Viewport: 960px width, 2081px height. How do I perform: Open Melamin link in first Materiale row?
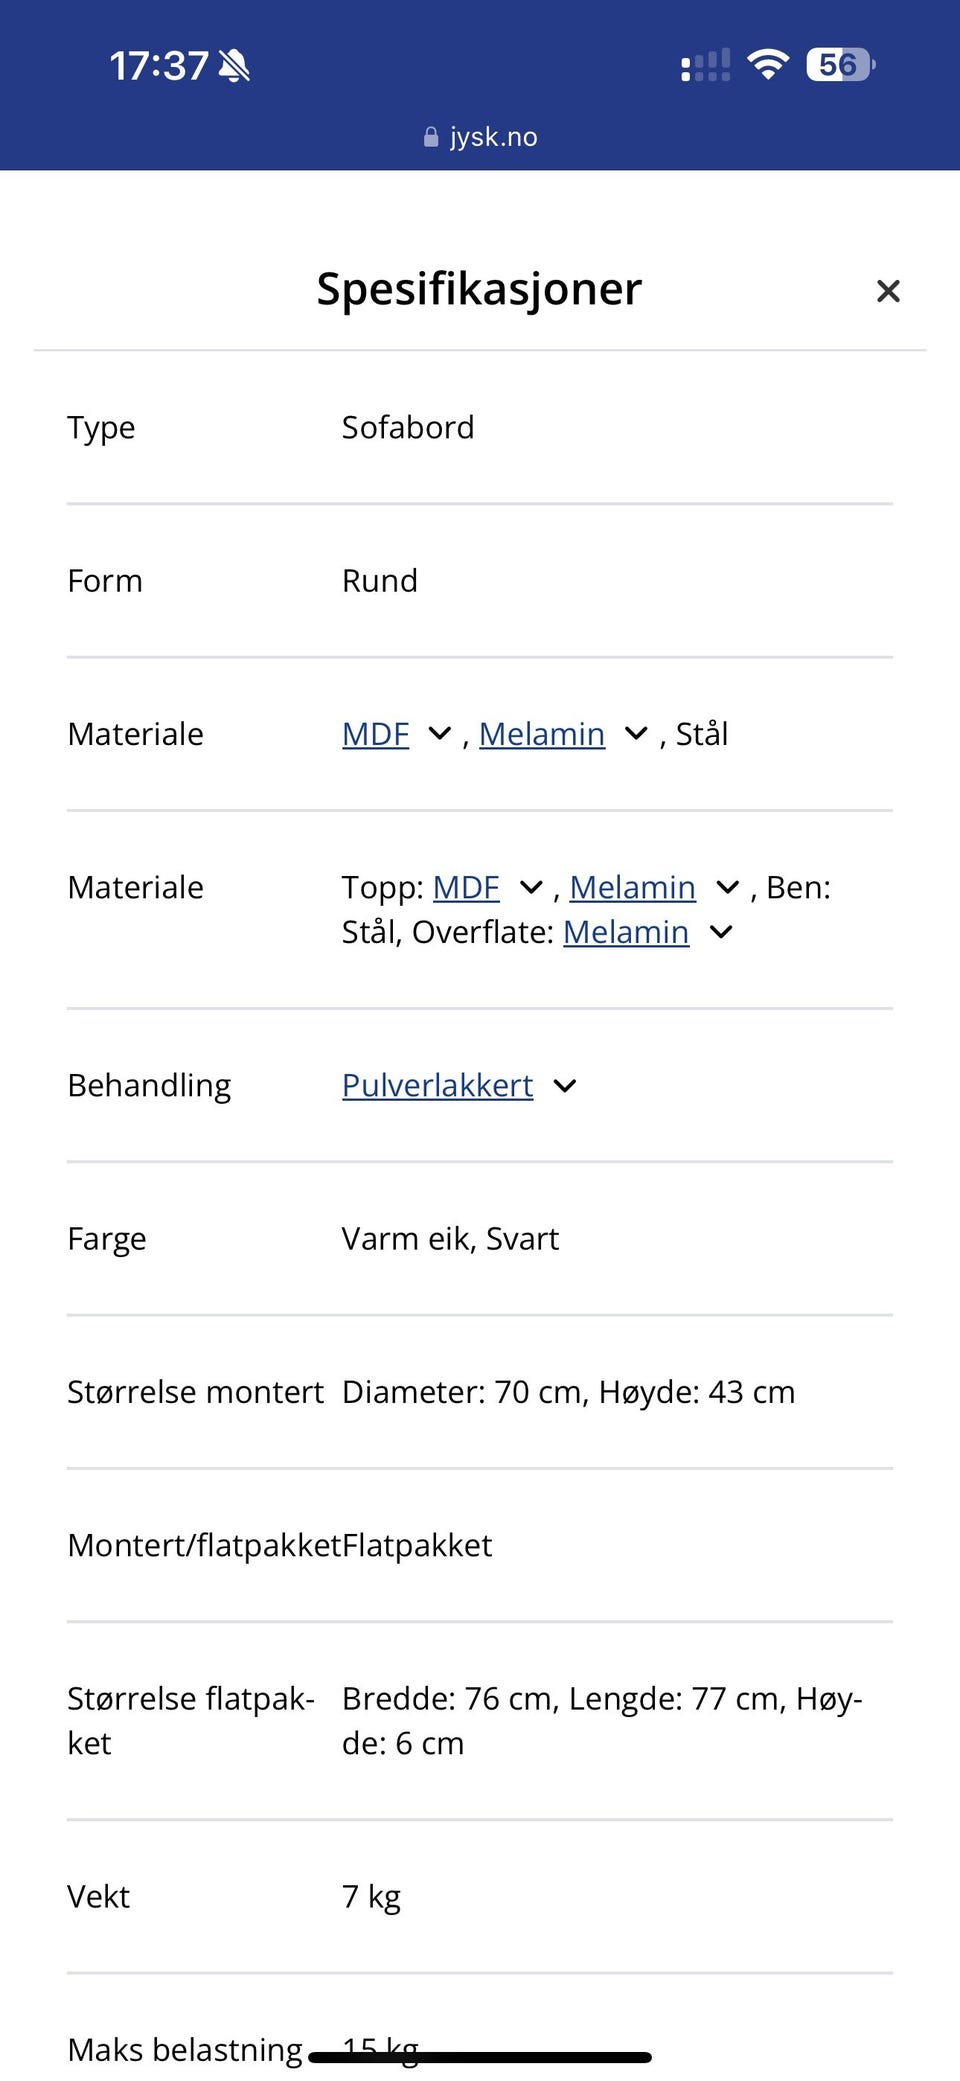click(541, 734)
